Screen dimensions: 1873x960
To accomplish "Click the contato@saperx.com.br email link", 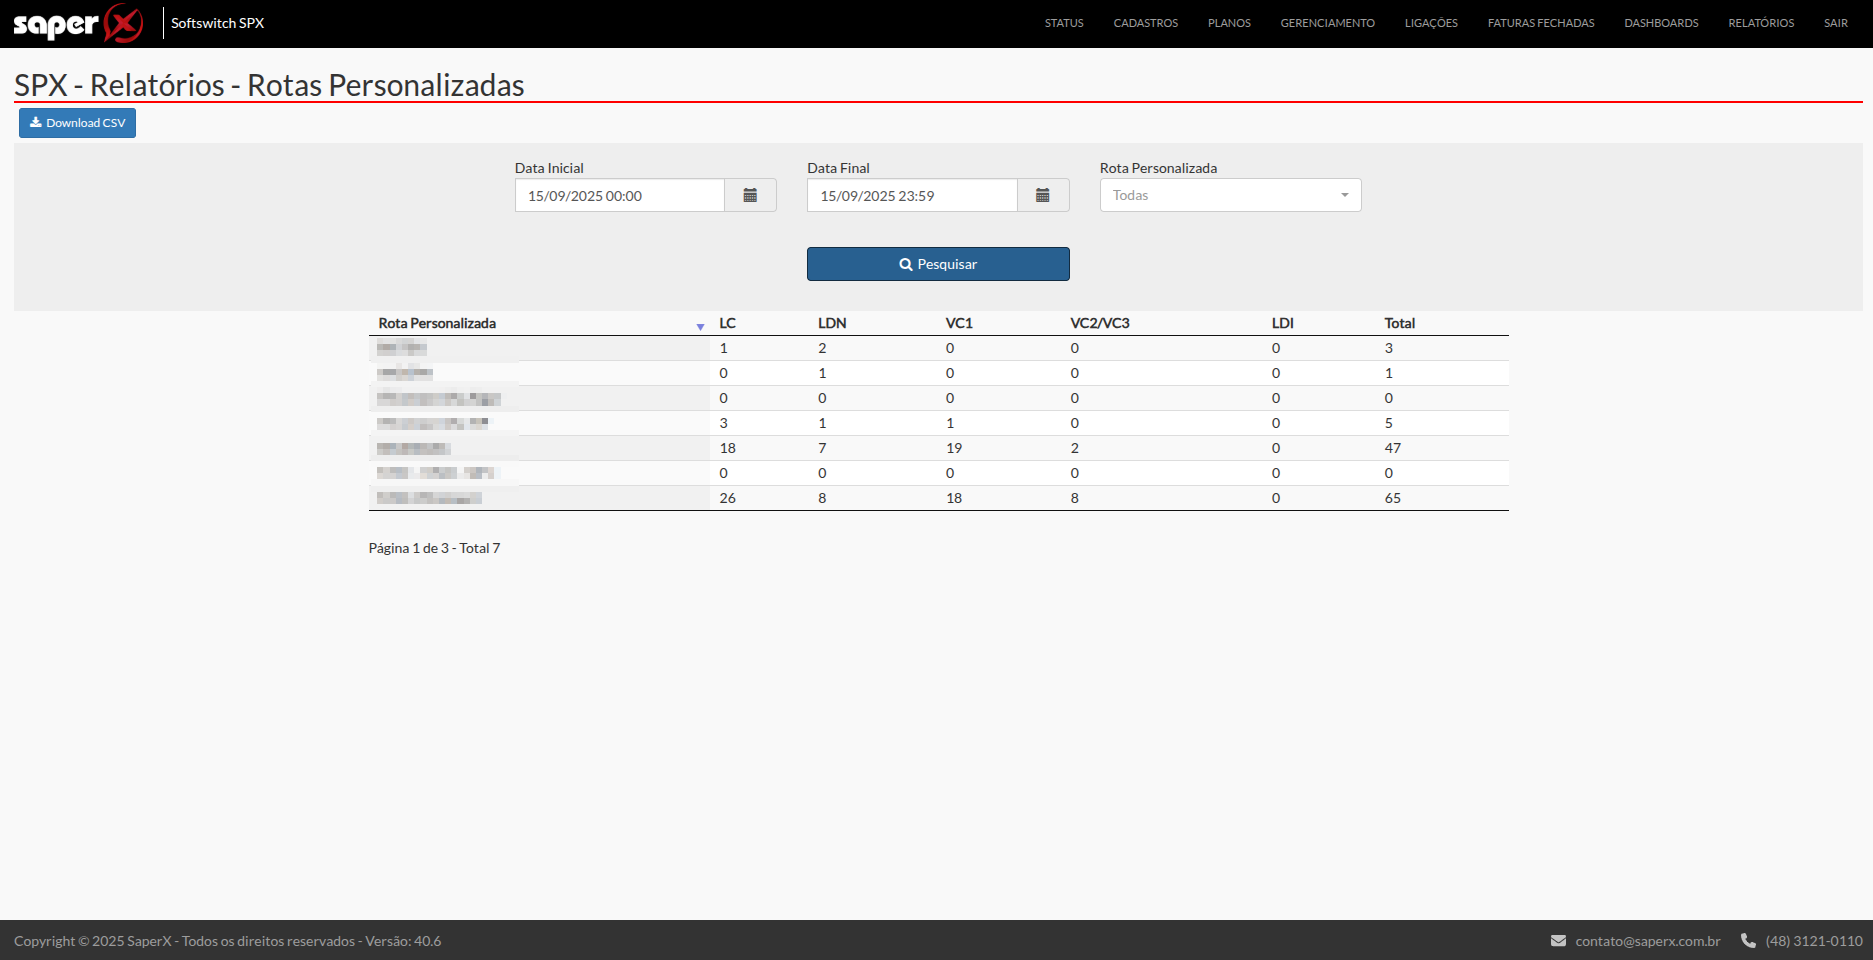I will tap(1647, 941).
